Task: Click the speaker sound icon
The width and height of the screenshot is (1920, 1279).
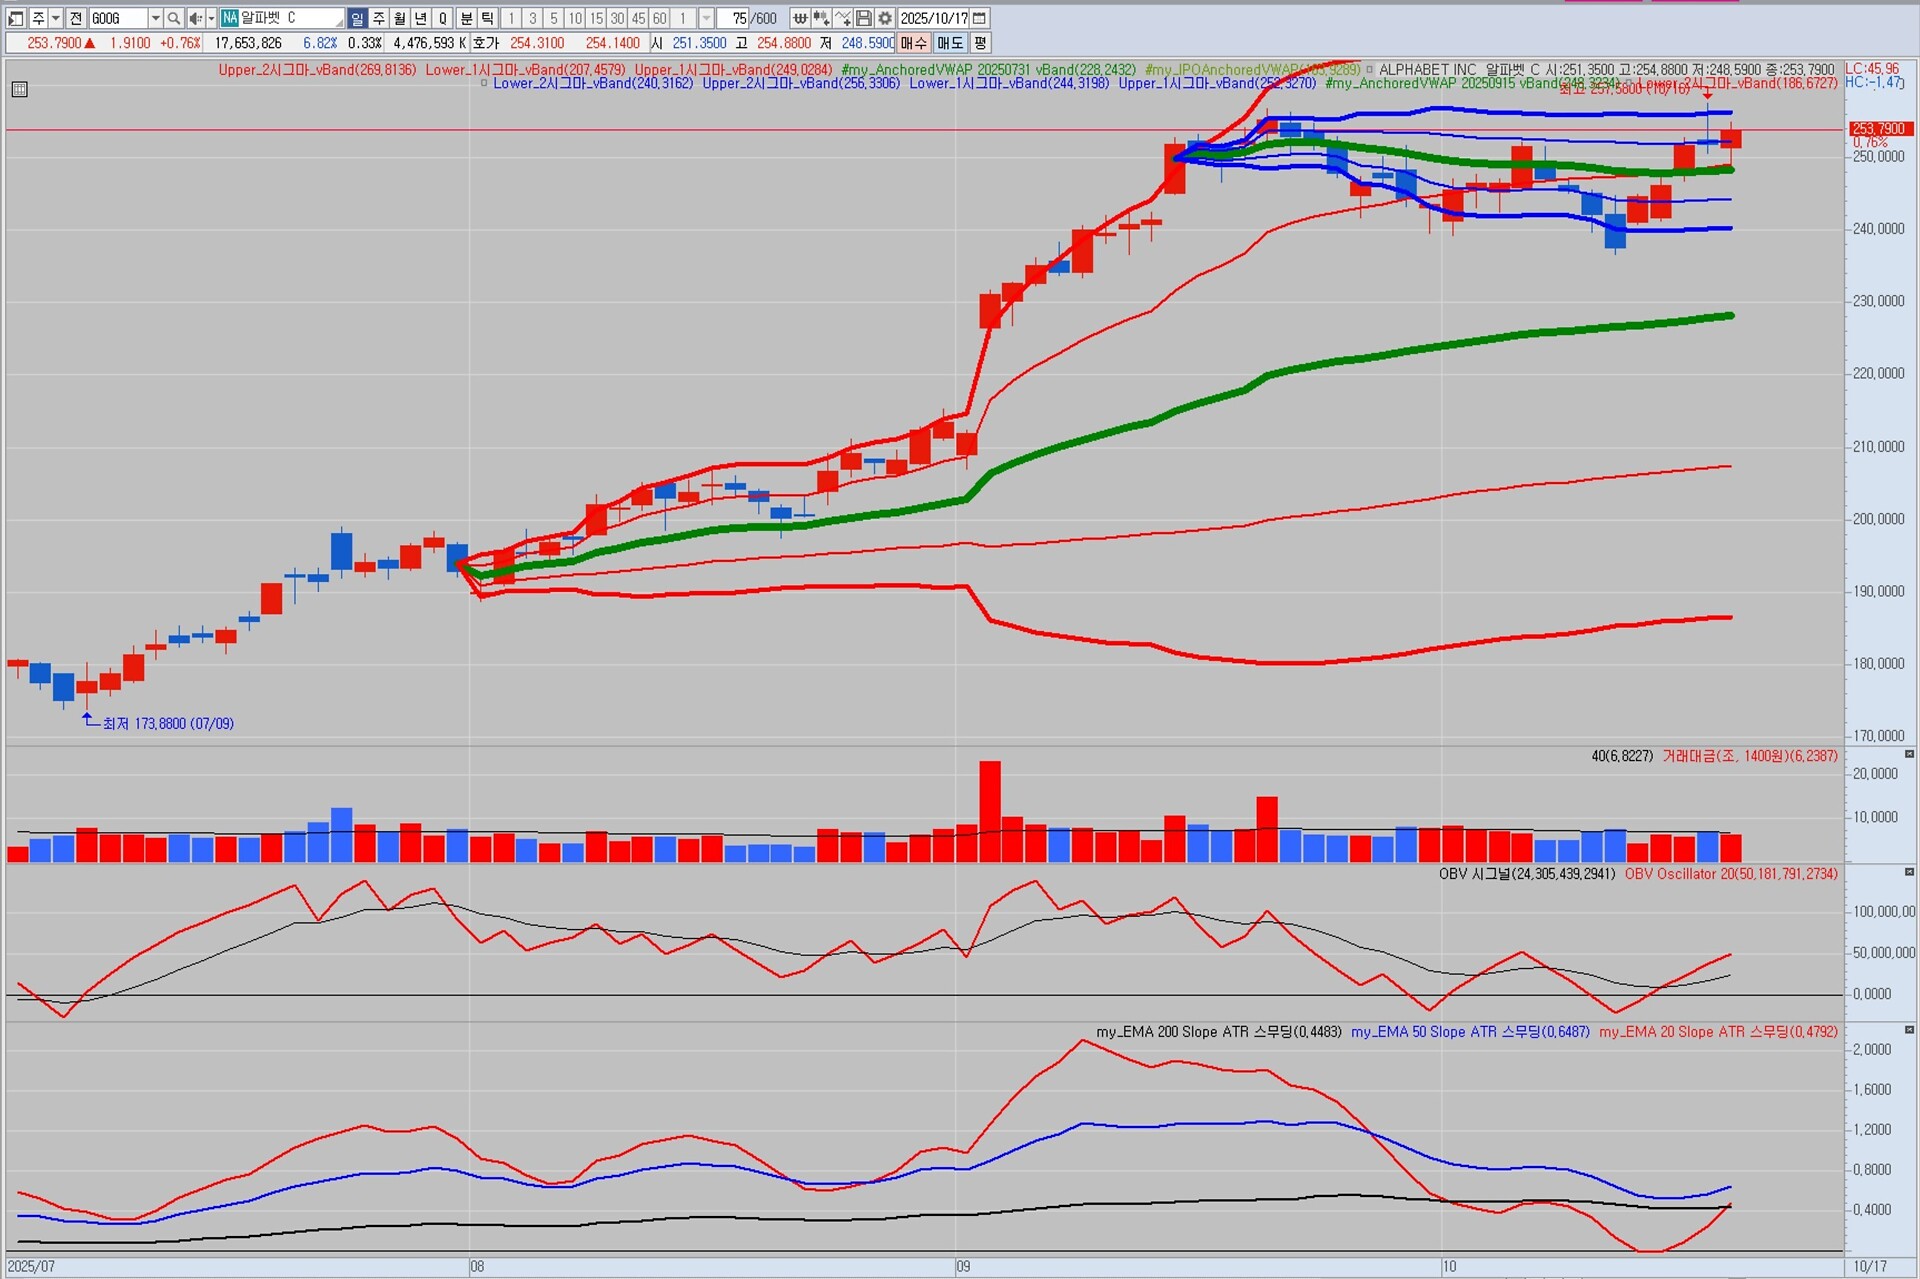Action: [x=195, y=18]
